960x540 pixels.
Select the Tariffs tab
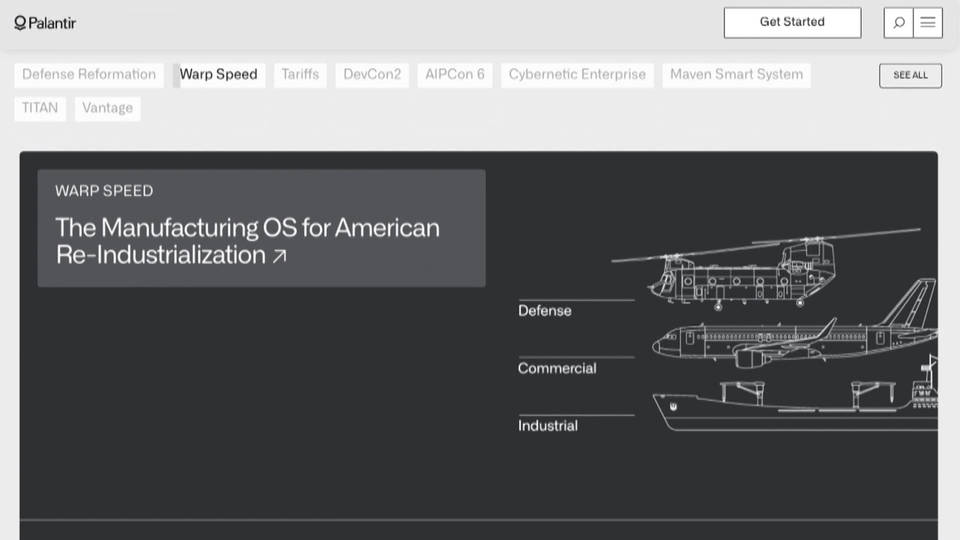300,75
